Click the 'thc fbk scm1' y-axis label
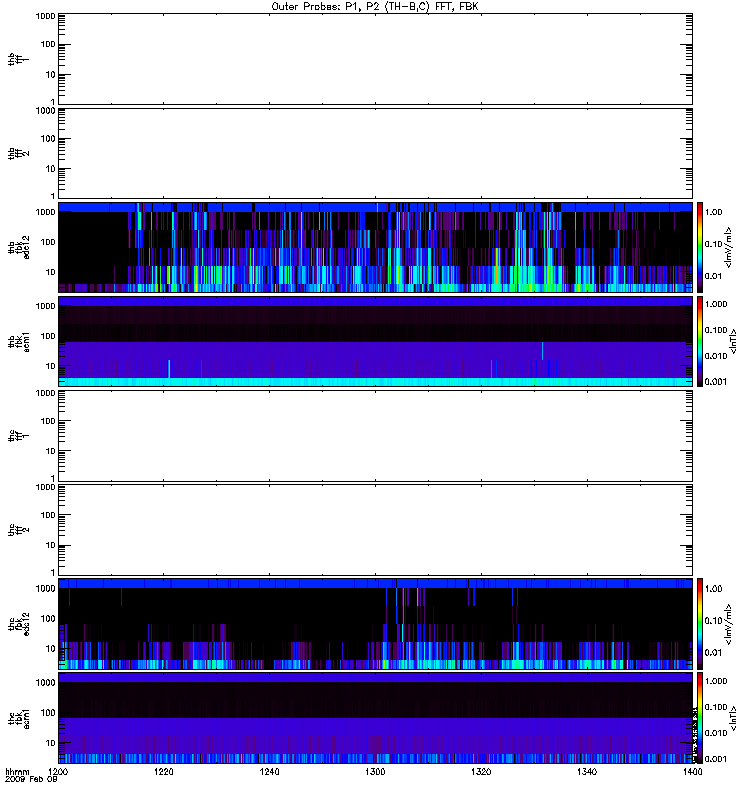 tap(19, 718)
